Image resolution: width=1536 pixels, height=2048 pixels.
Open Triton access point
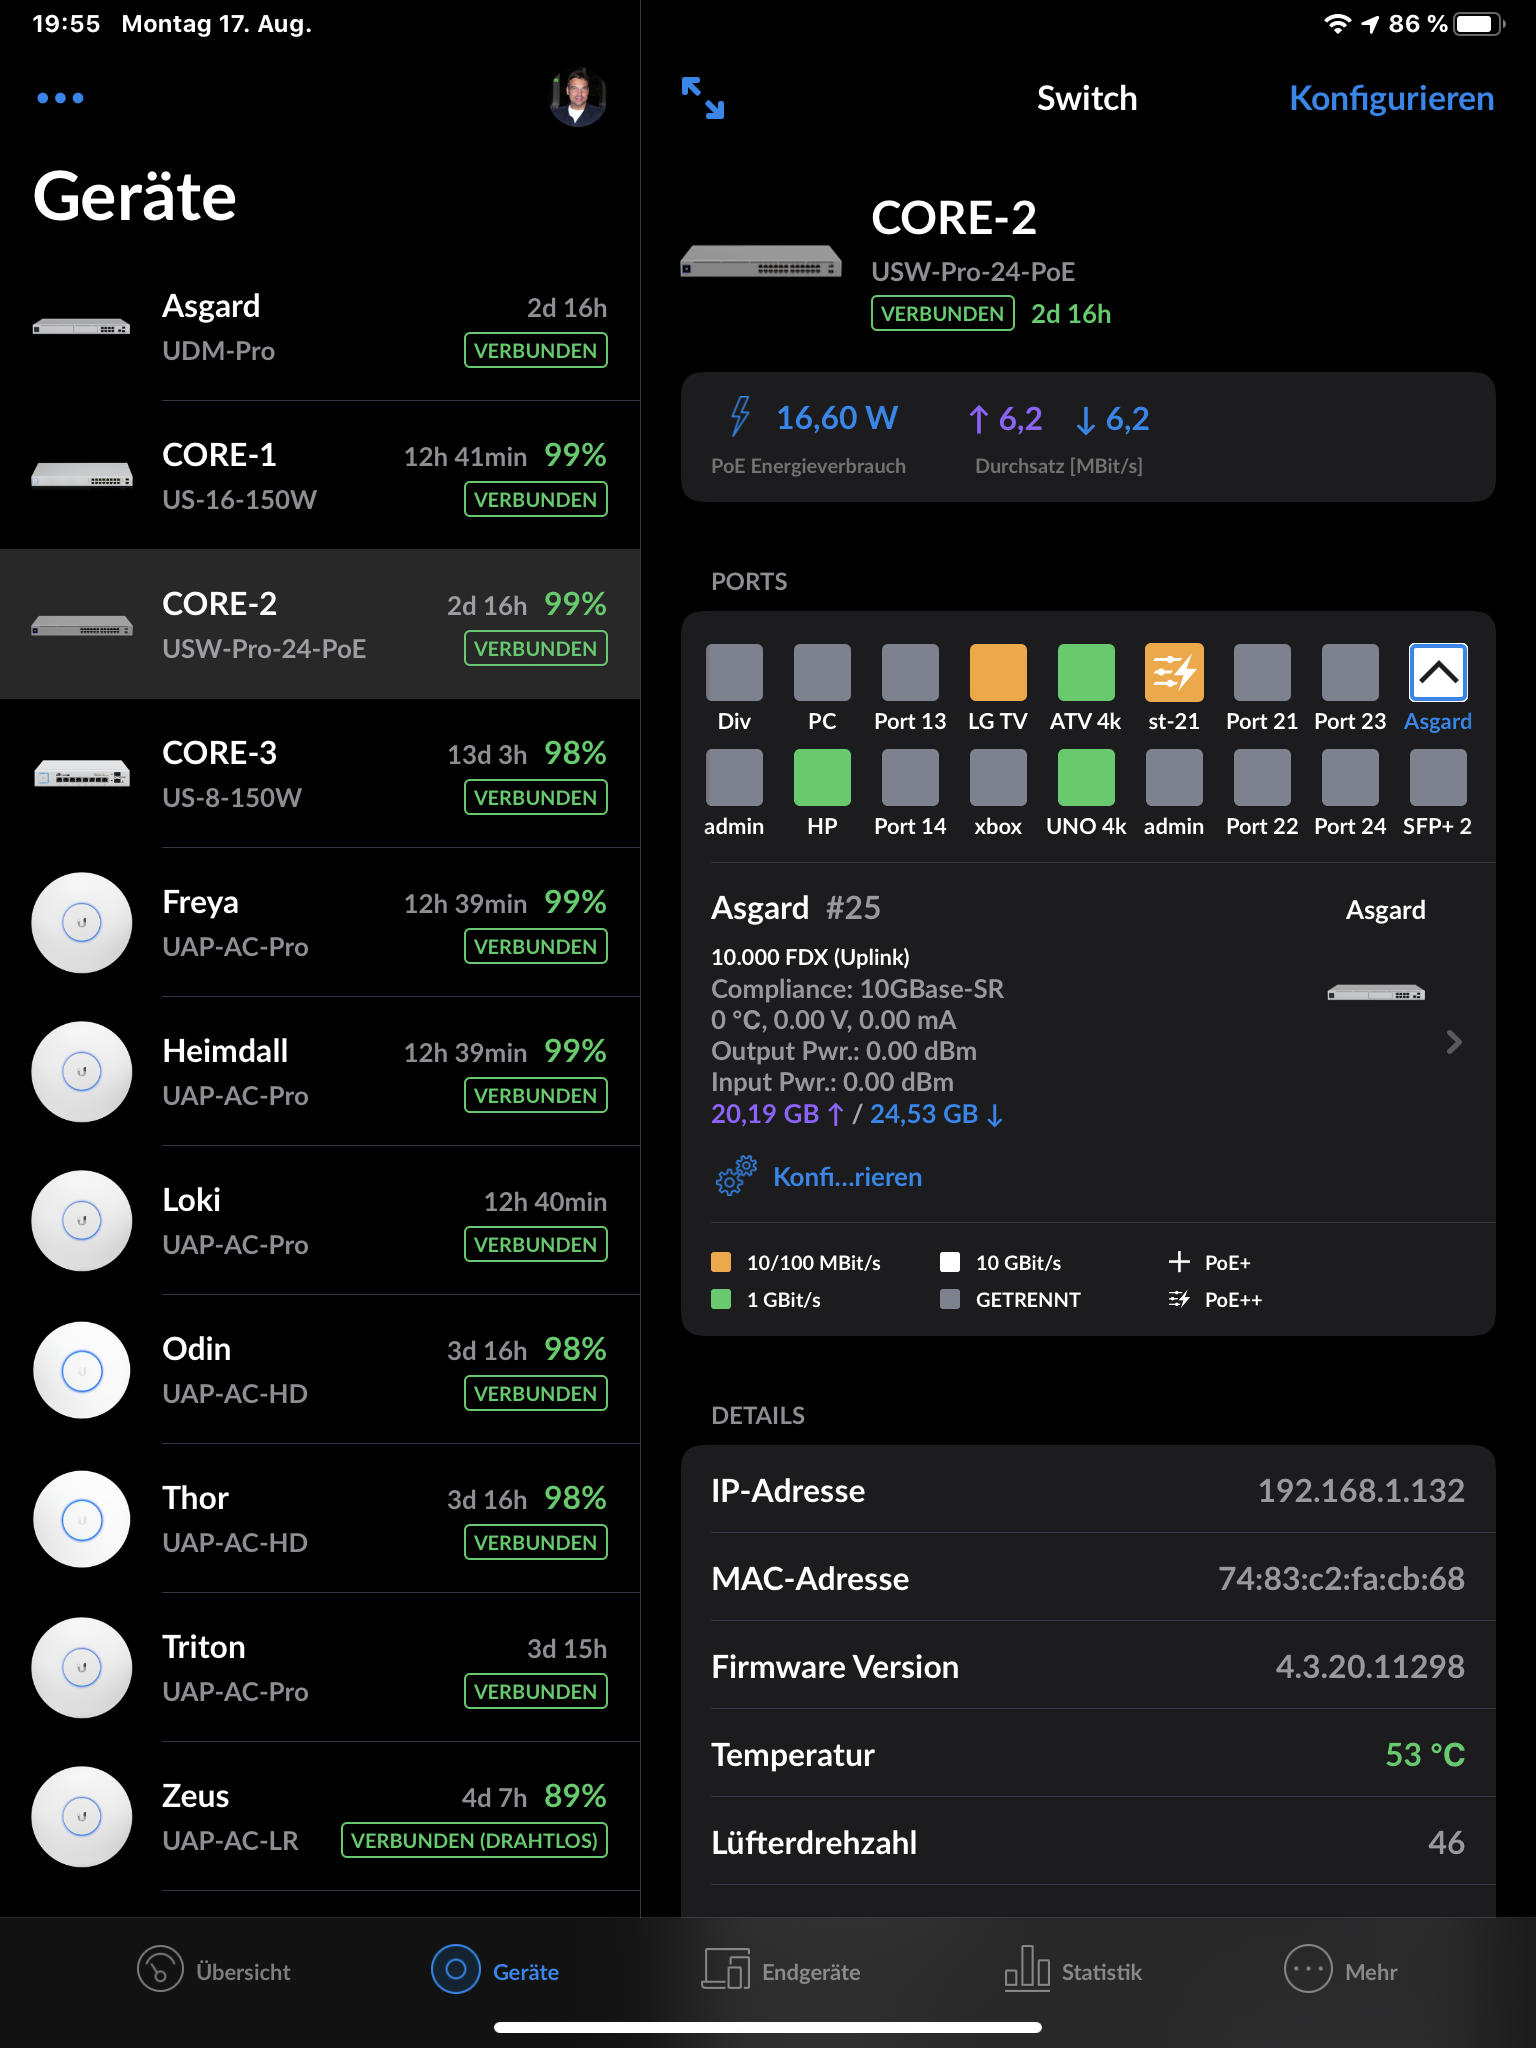tap(320, 1668)
